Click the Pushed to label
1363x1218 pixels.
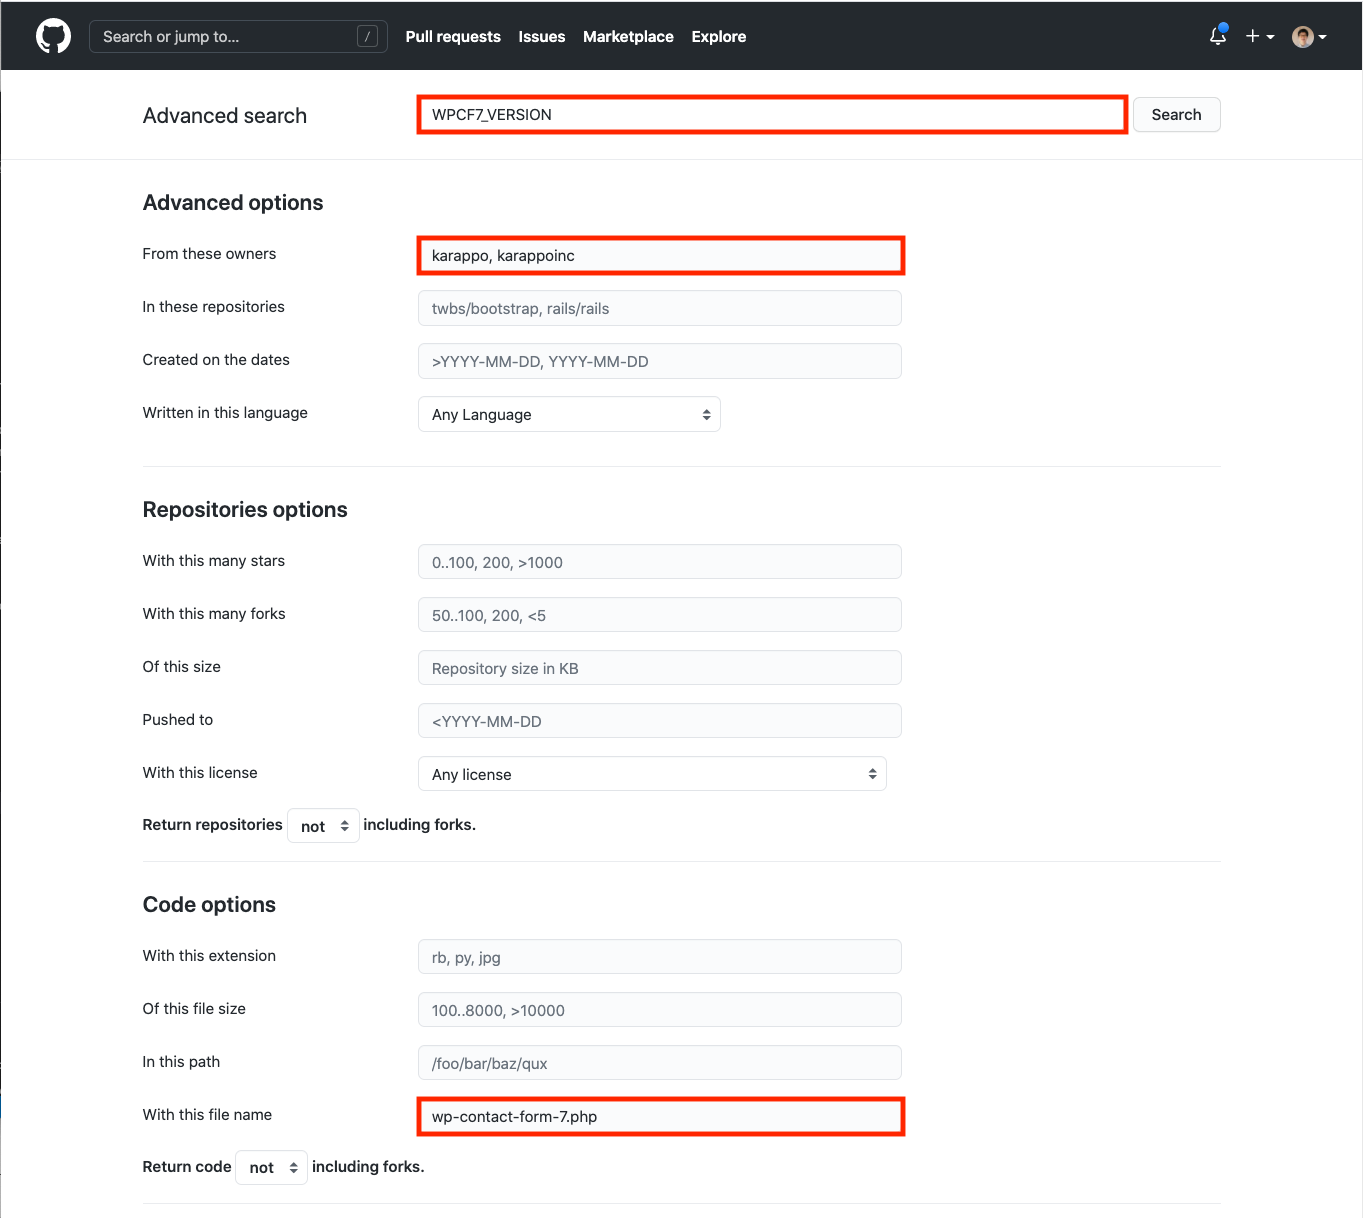coord(177,720)
